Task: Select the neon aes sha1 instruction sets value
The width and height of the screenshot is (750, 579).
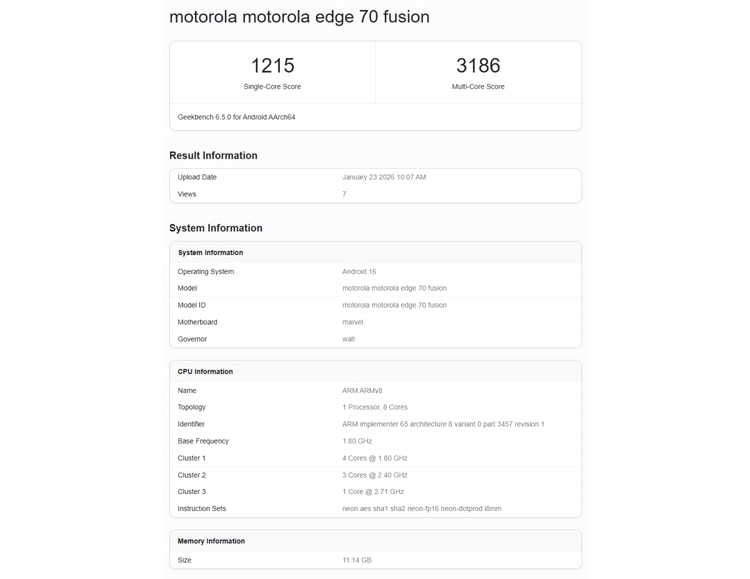Action: (x=422, y=509)
